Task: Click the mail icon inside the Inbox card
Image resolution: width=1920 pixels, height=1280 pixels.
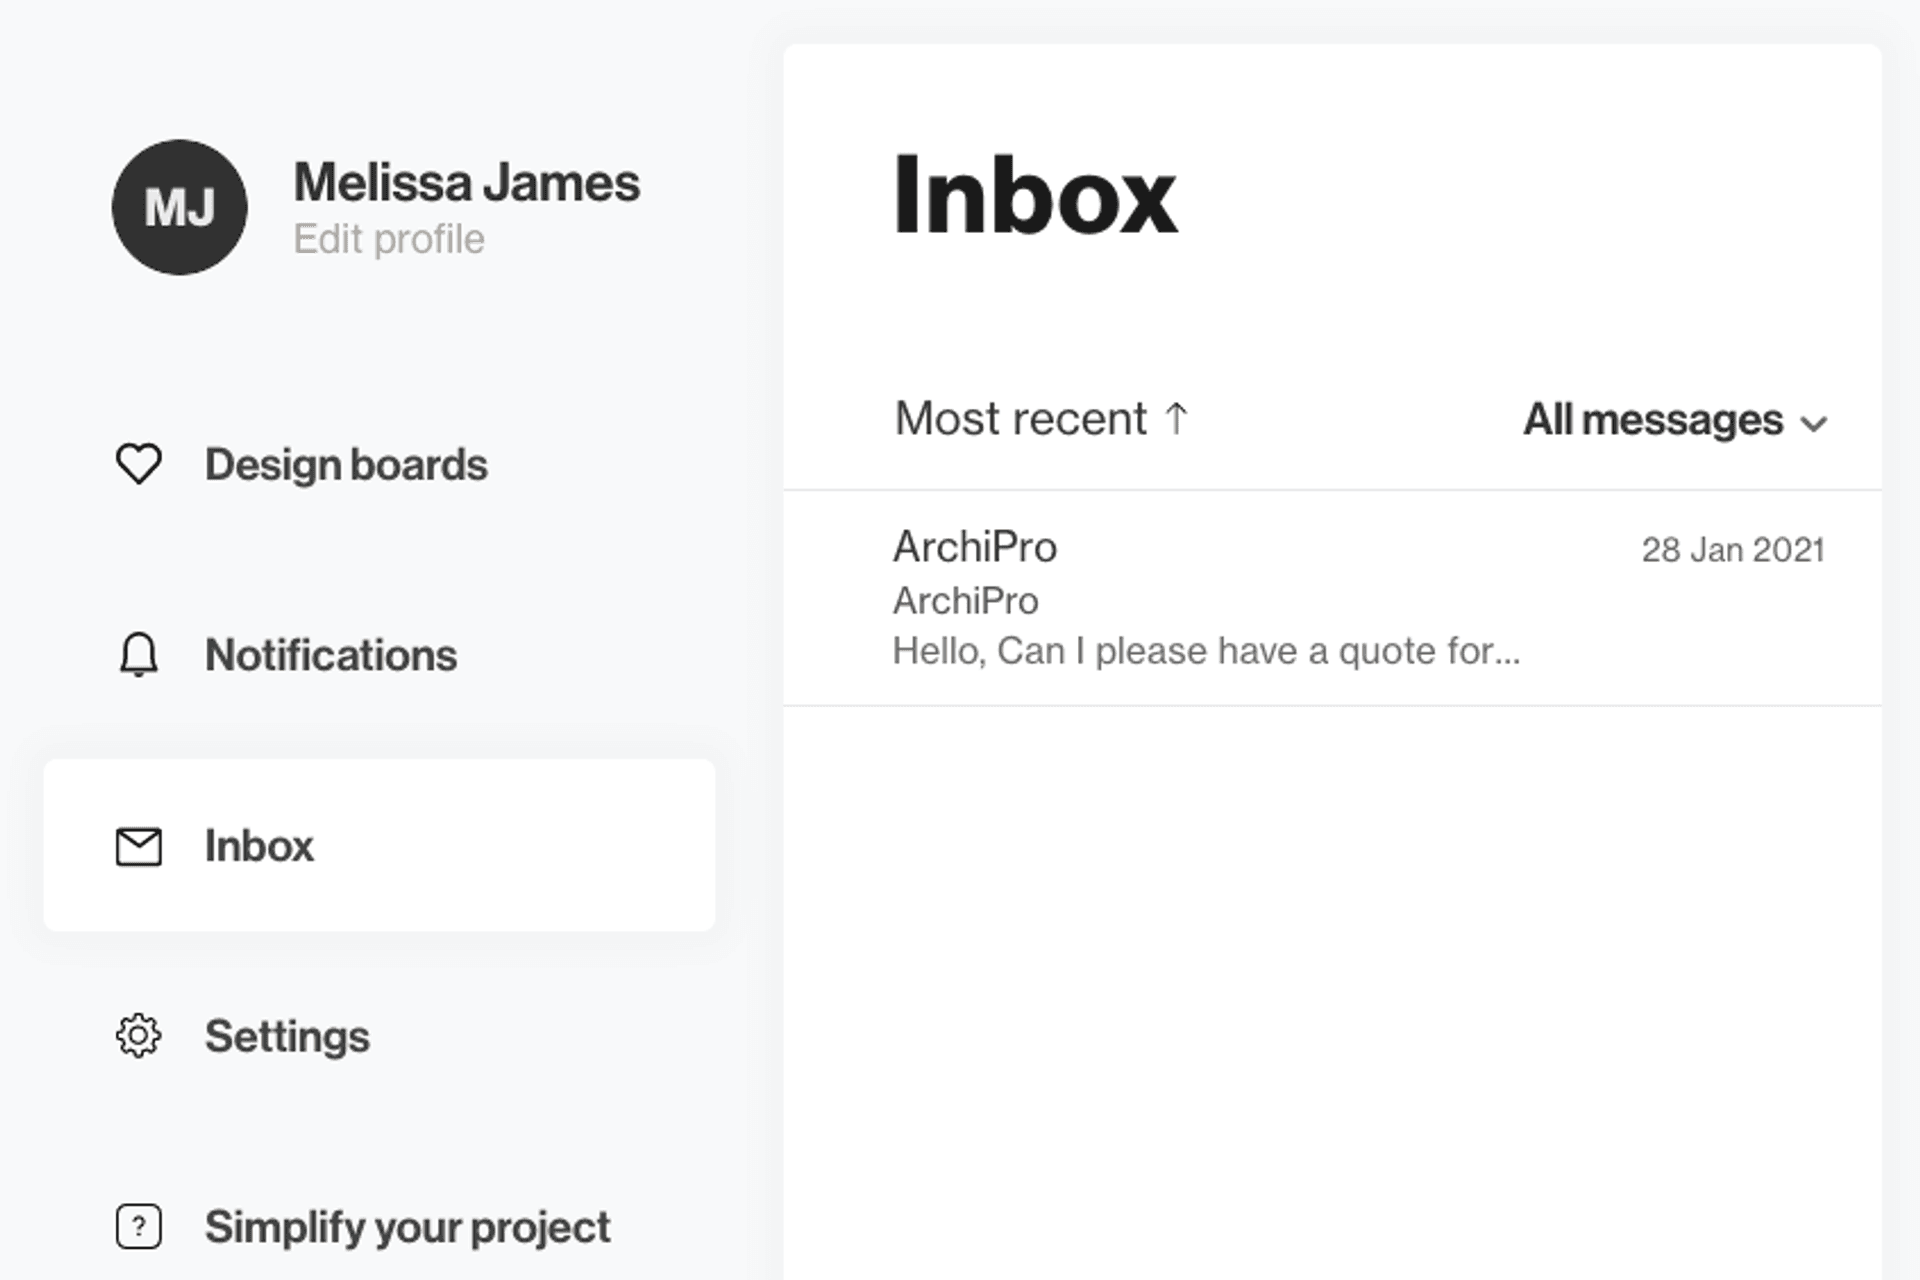Action: 138,846
